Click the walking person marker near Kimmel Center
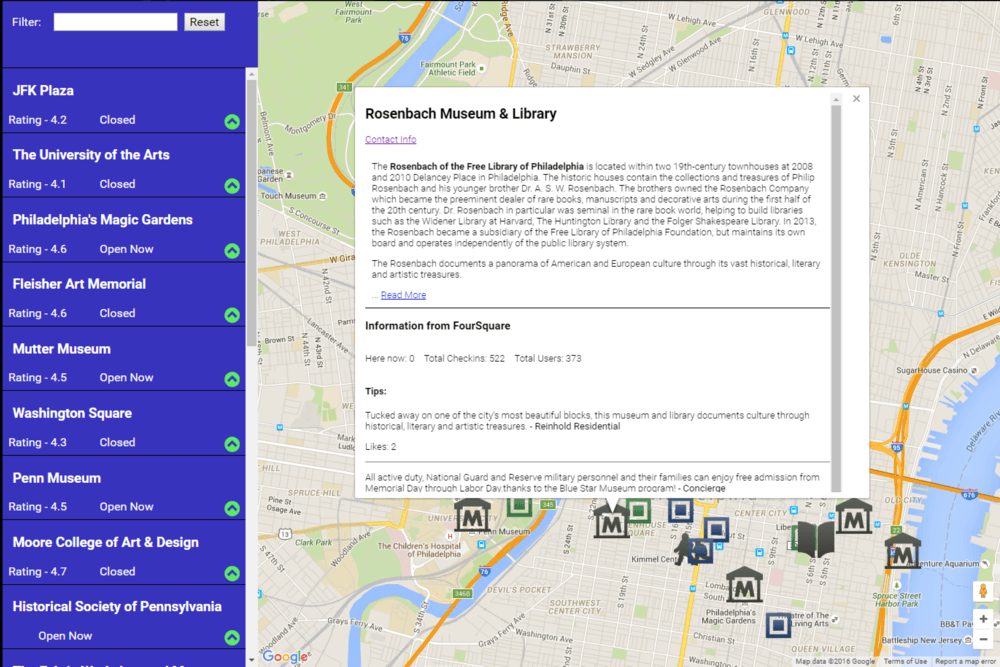The image size is (1000, 667). tap(684, 550)
